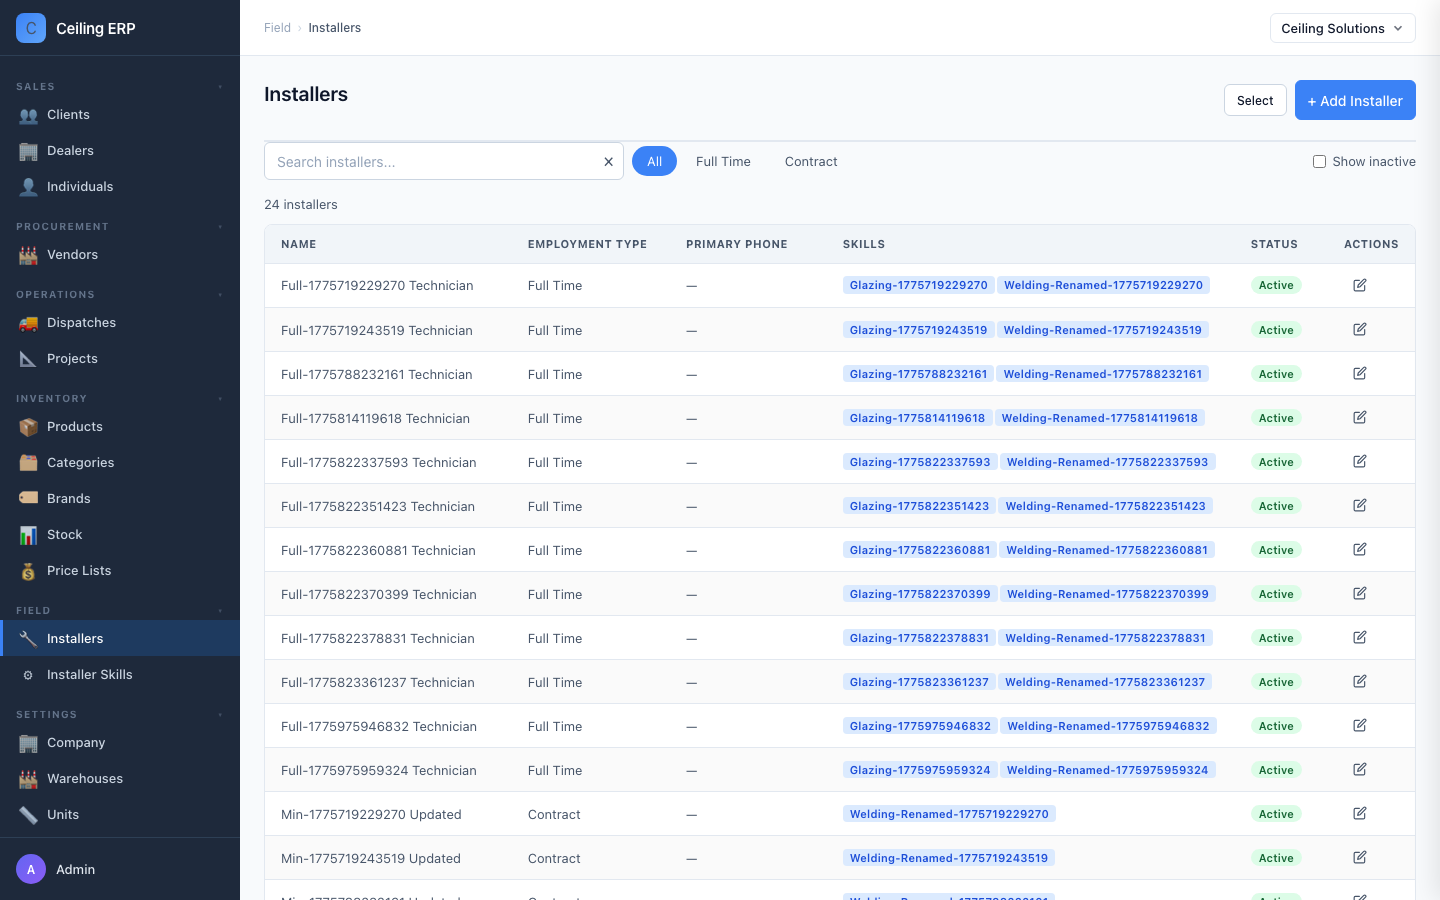
Task: Collapse the Procurement sidebar section
Action: (x=220, y=227)
